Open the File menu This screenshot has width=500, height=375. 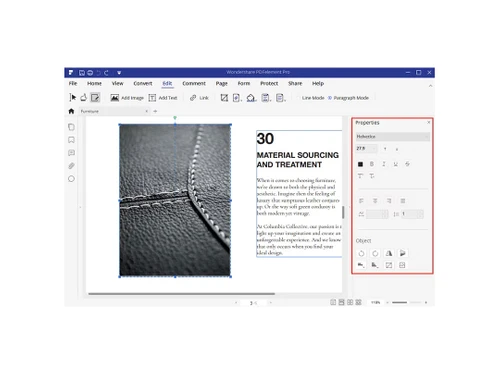[73, 83]
